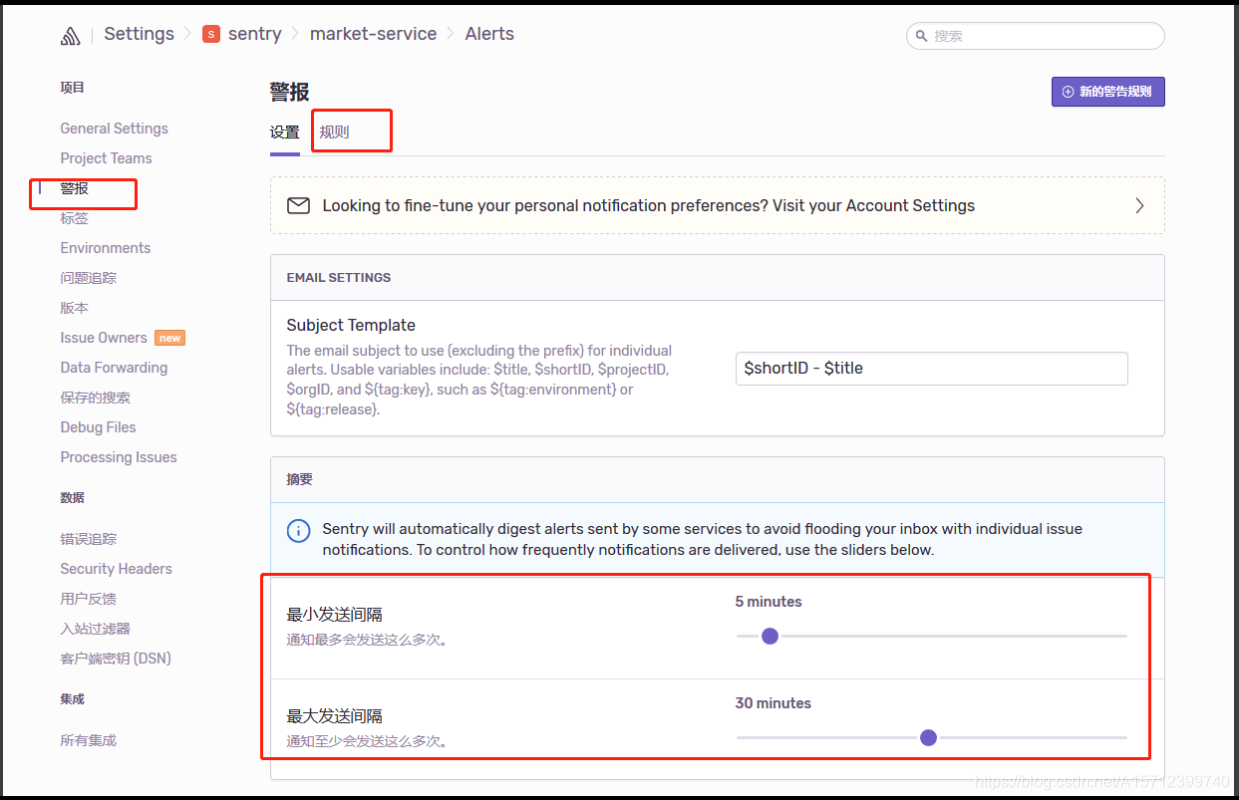Screen dimensions: 1239x800
Task: Open 问题追踪 in the sidebar
Action: [89, 278]
